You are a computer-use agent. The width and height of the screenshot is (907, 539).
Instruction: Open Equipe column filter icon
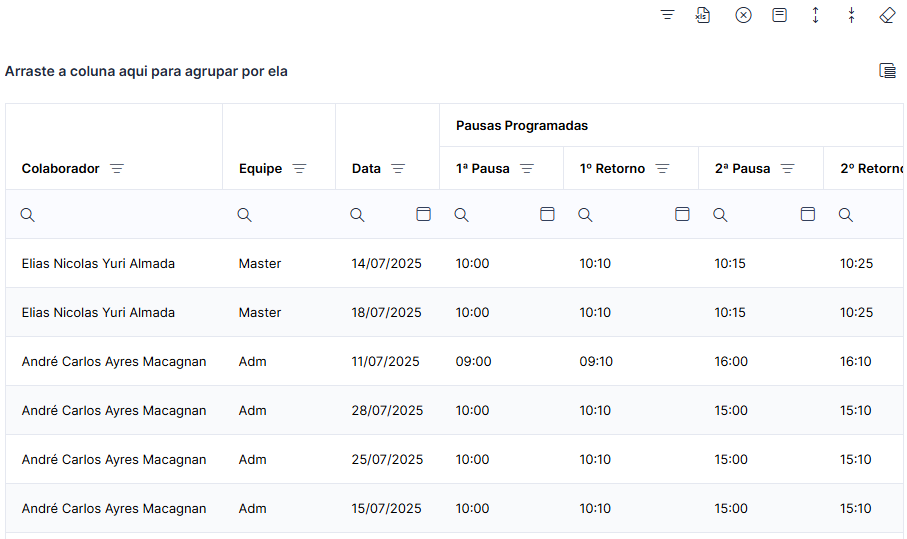pos(299,168)
